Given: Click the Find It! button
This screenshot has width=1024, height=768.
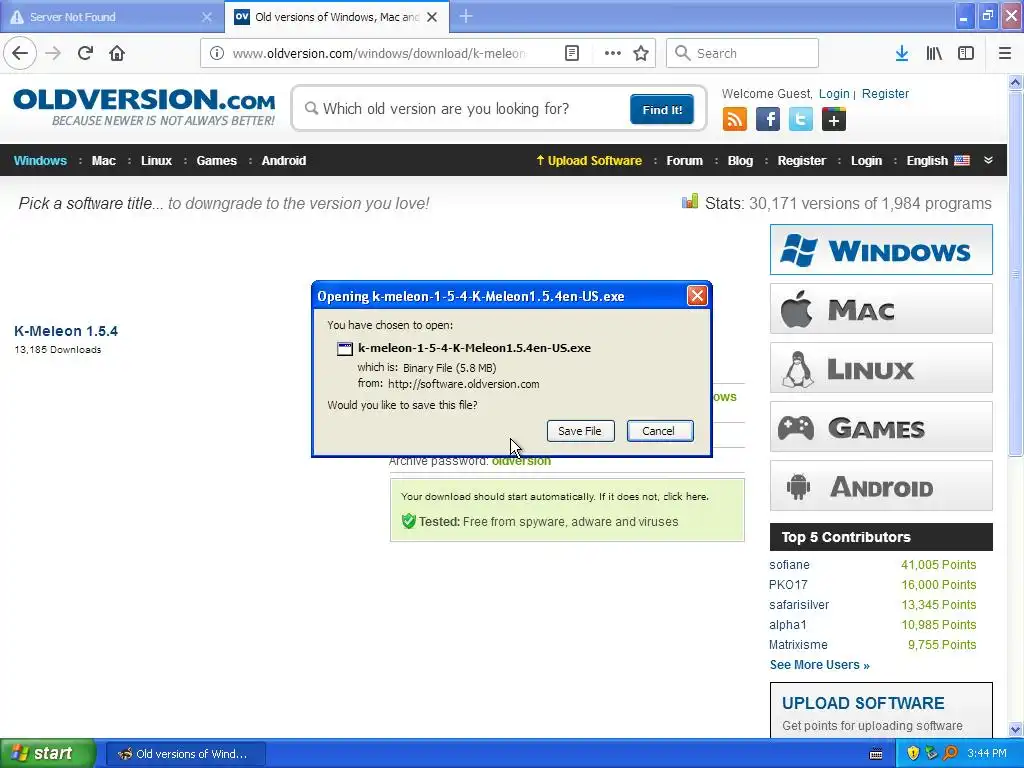Looking at the screenshot, I should [662, 110].
